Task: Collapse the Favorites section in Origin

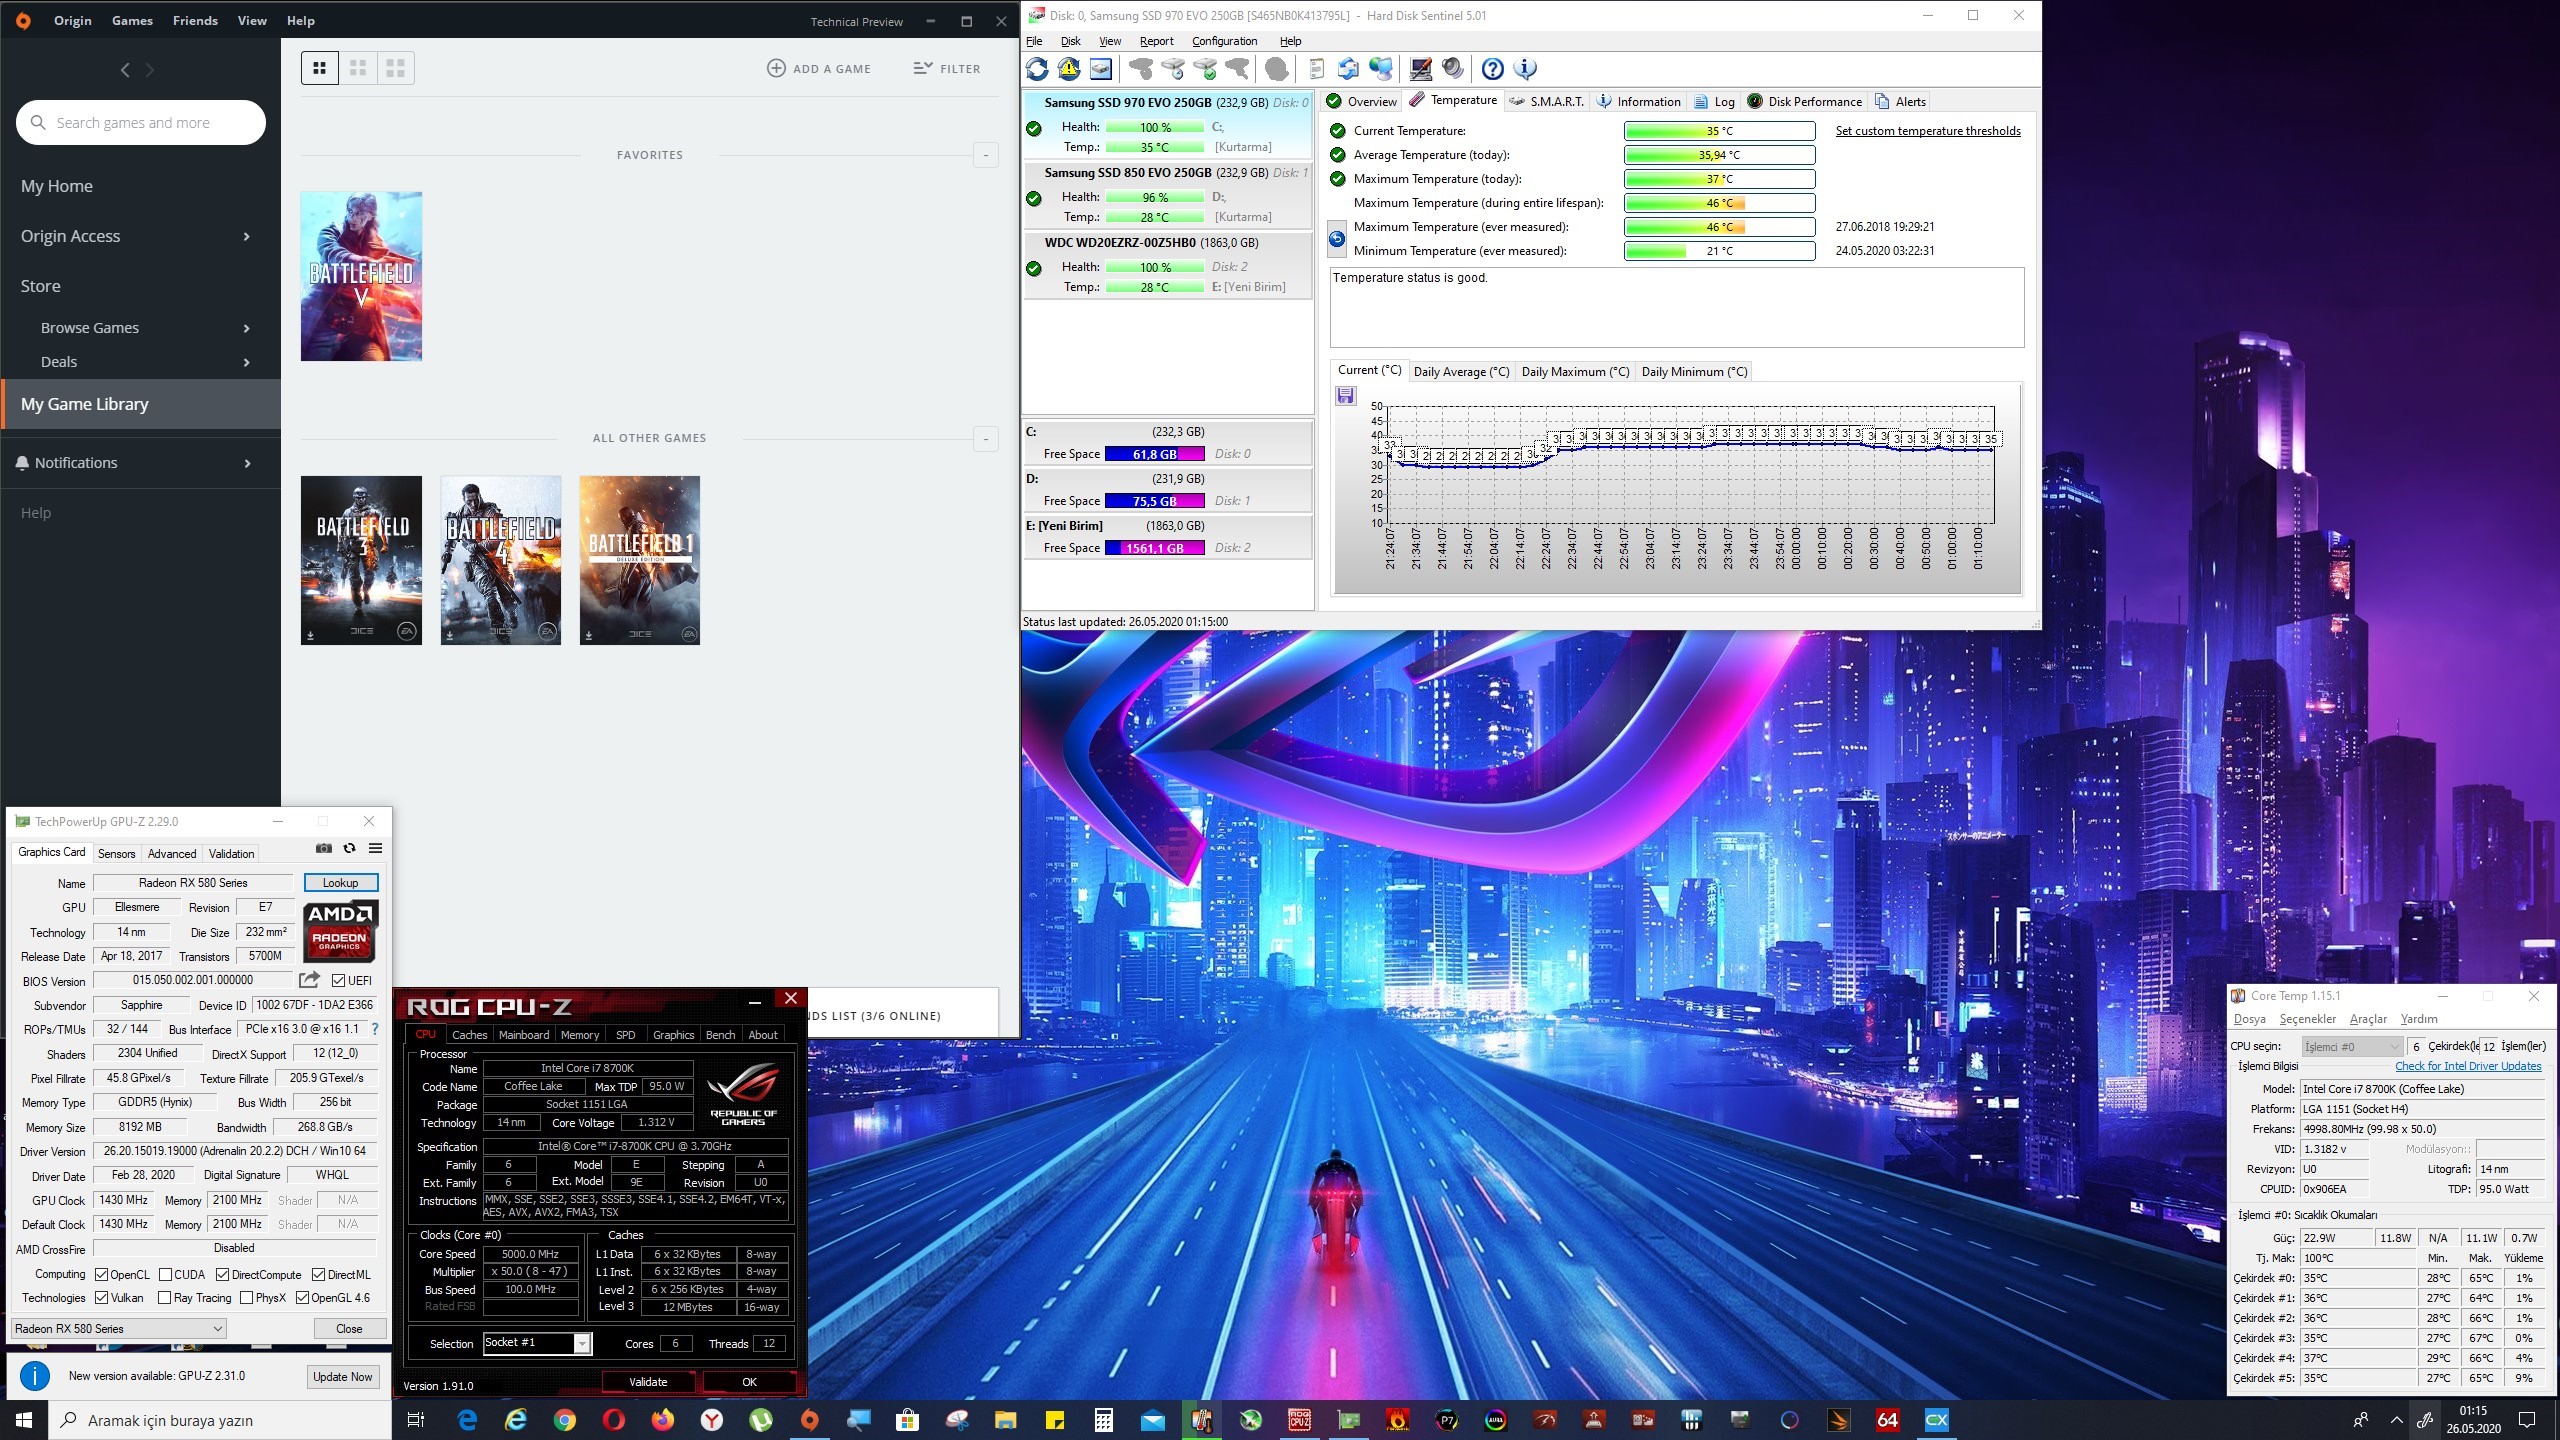Action: [x=986, y=155]
